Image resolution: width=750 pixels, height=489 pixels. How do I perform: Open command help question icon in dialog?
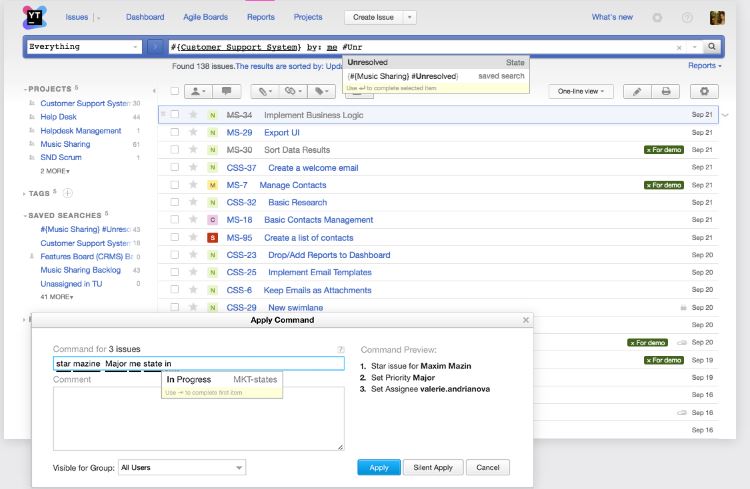(341, 350)
